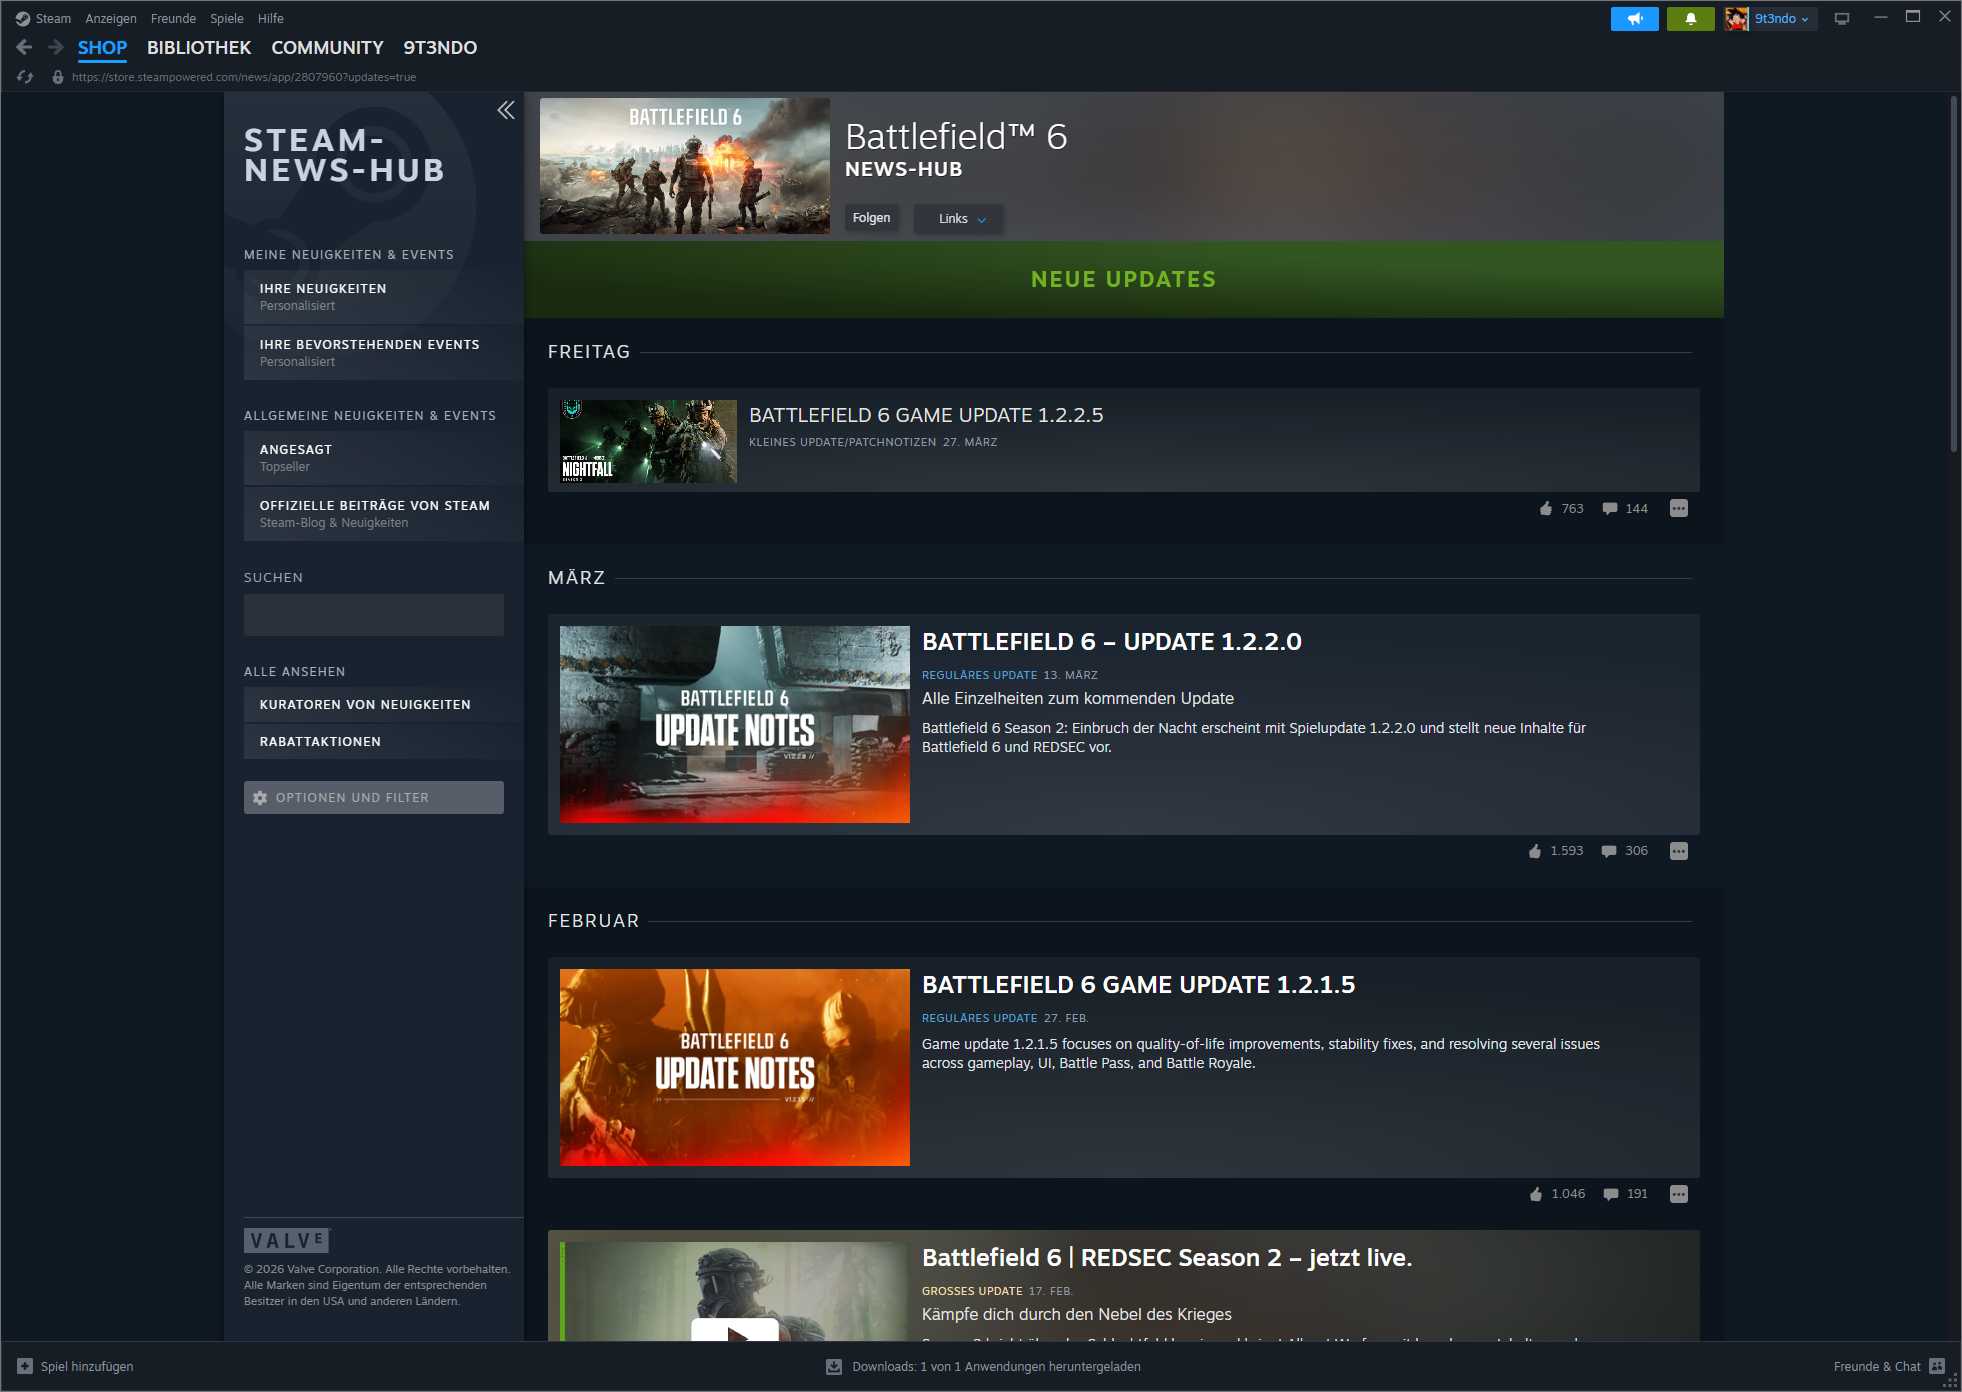Play the REDSEC Season 2 video thumbnail
This screenshot has width=1962, height=1392.
tap(735, 1331)
